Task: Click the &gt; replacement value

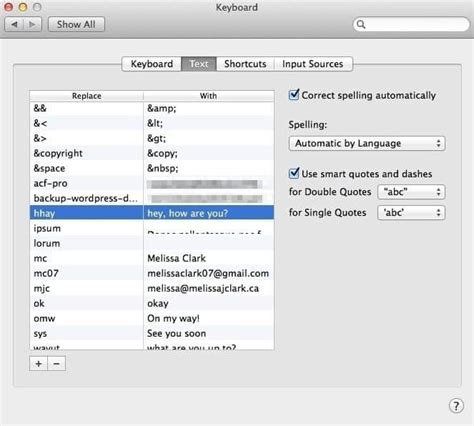Action: pos(157,138)
